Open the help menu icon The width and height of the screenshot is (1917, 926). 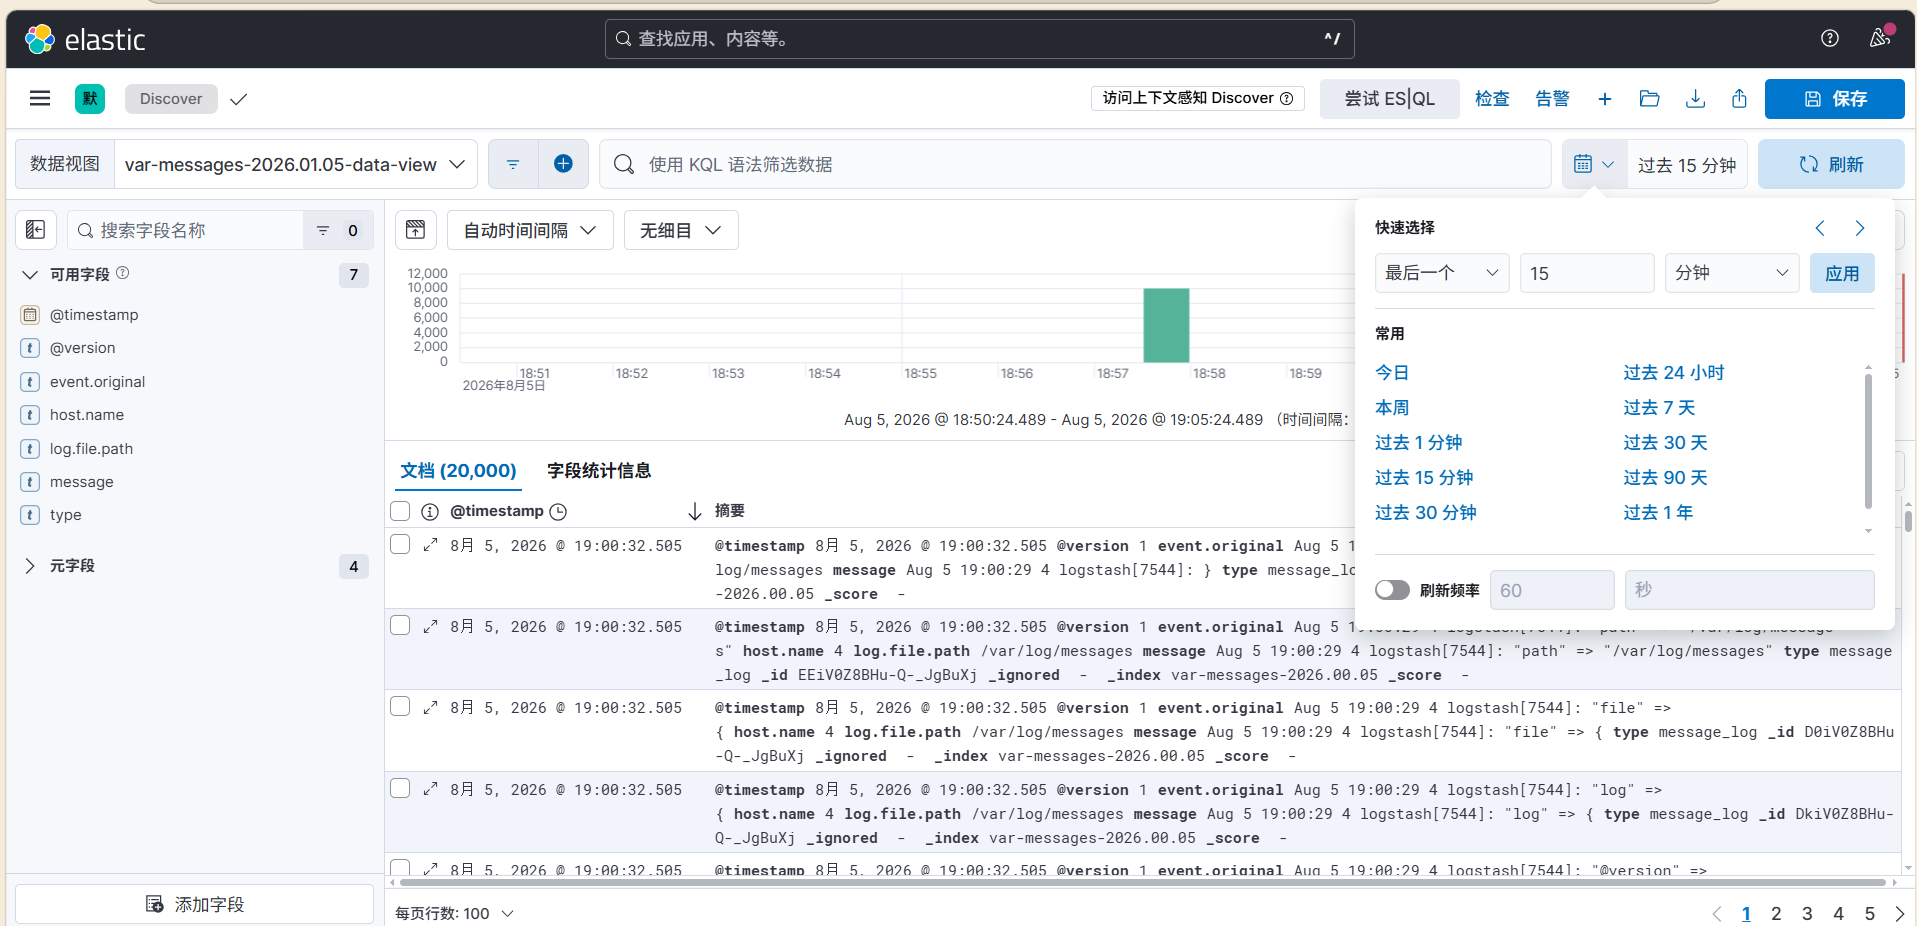click(x=1829, y=38)
